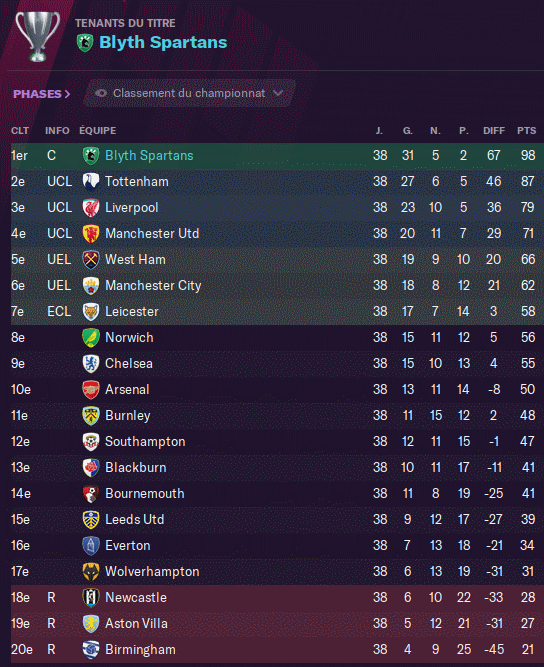Image resolution: width=544 pixels, height=667 pixels.
Task: Click the Wolverhampton wolf crest
Action: coord(91,572)
